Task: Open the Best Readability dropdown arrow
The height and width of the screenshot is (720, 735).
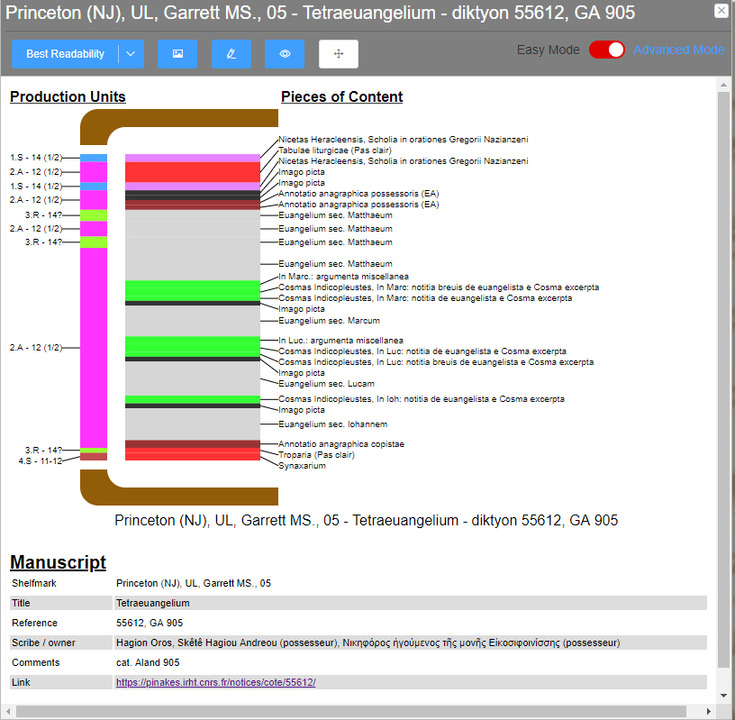Action: [x=131, y=54]
